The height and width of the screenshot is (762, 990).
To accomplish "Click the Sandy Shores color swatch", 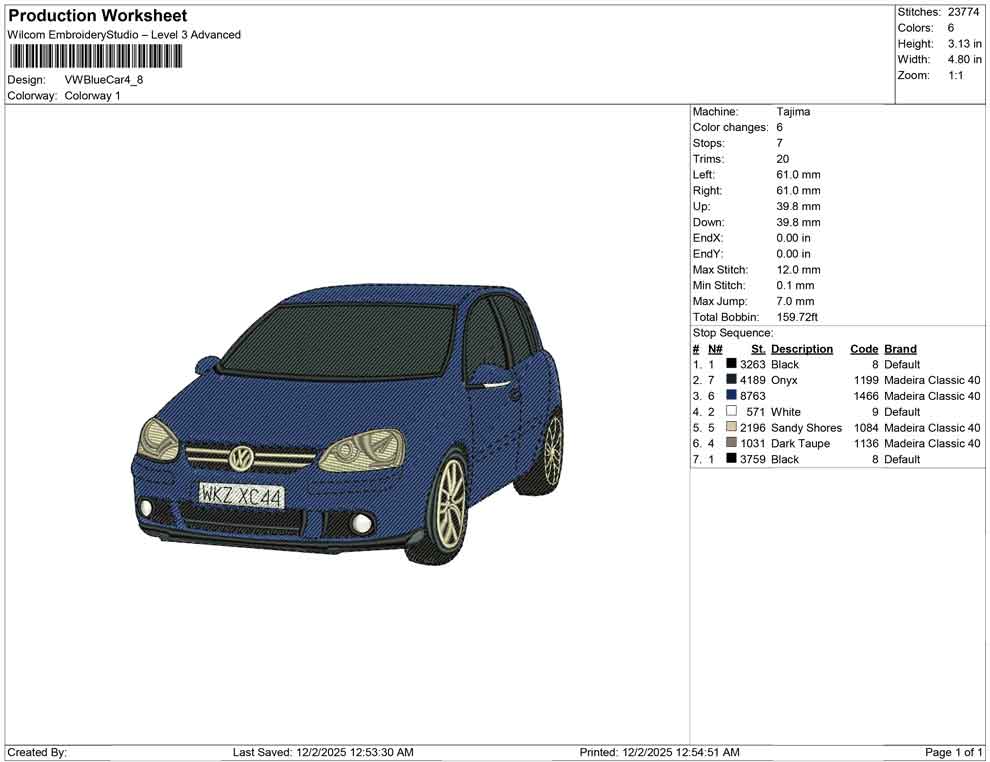I will pyautogui.click(x=731, y=427).
